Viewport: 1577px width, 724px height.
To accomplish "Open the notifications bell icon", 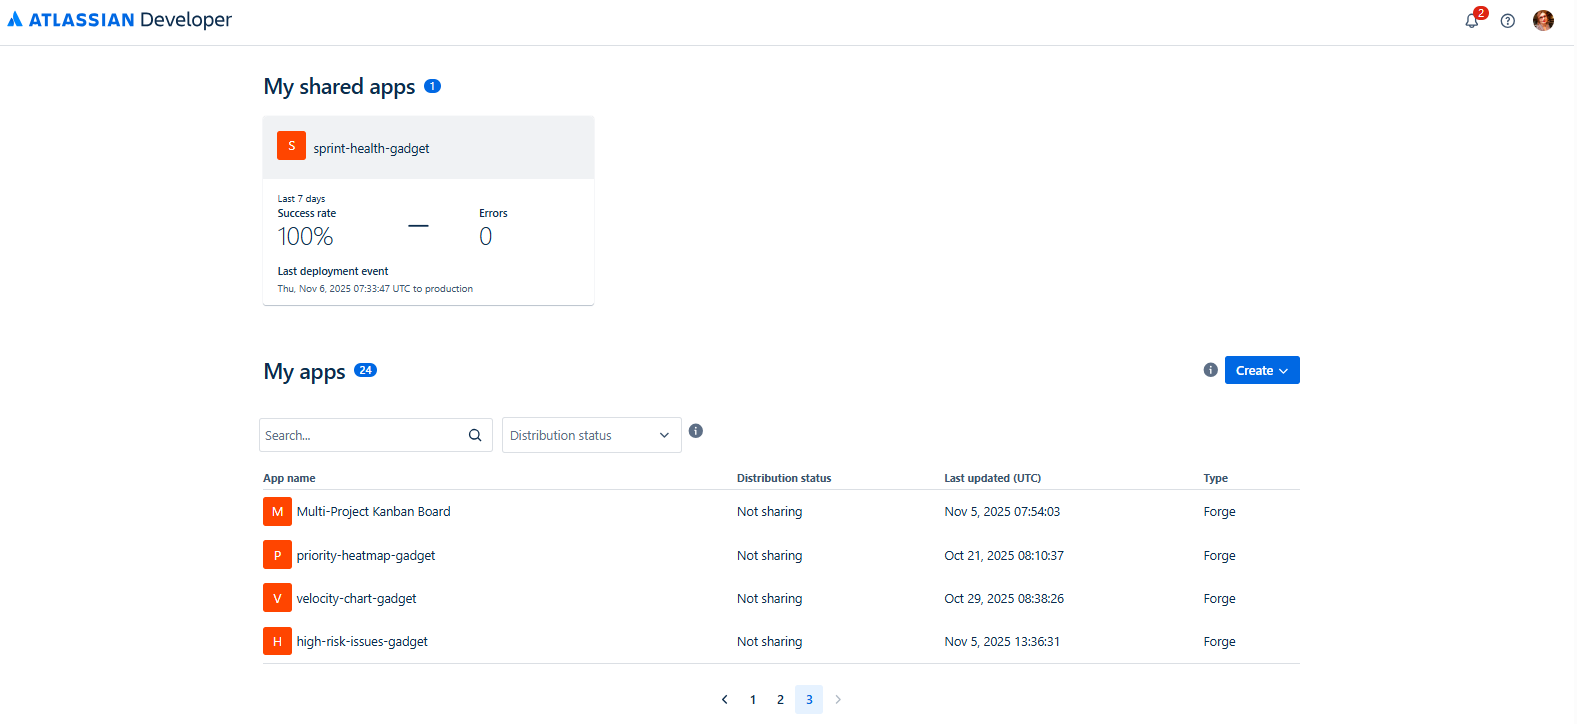I will (1471, 21).
